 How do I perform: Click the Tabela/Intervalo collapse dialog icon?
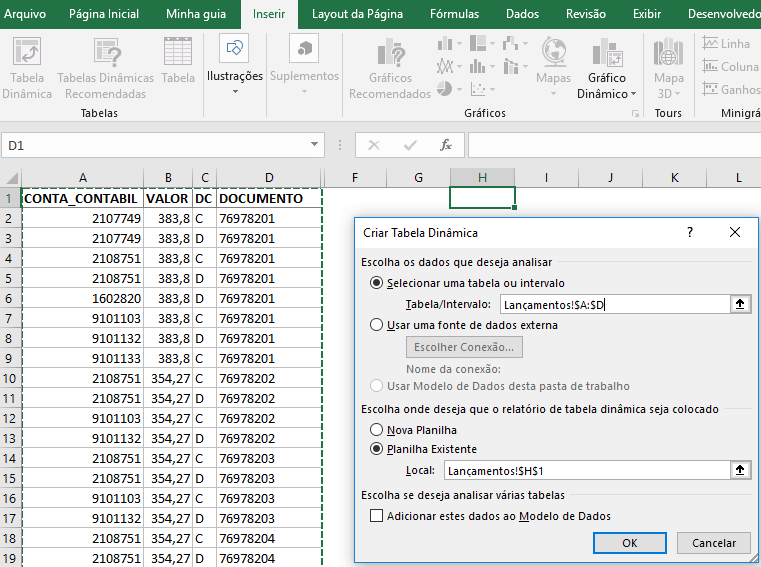739,304
